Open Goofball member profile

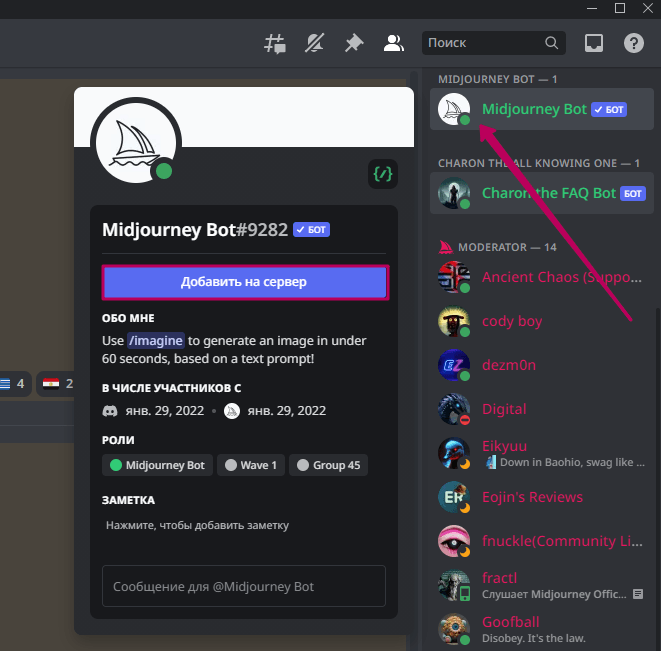(x=542, y=629)
